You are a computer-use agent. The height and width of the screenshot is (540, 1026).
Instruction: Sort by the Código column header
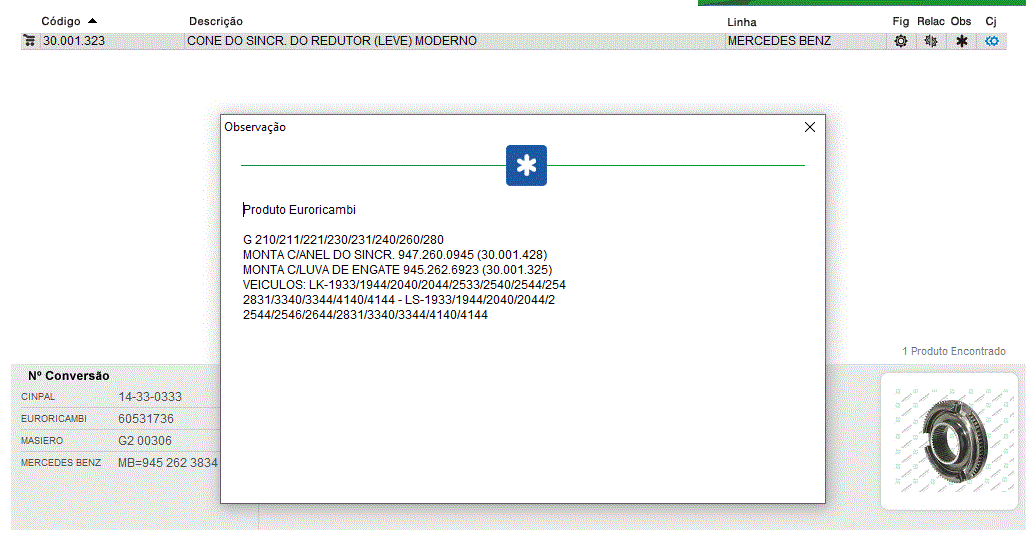coord(61,21)
